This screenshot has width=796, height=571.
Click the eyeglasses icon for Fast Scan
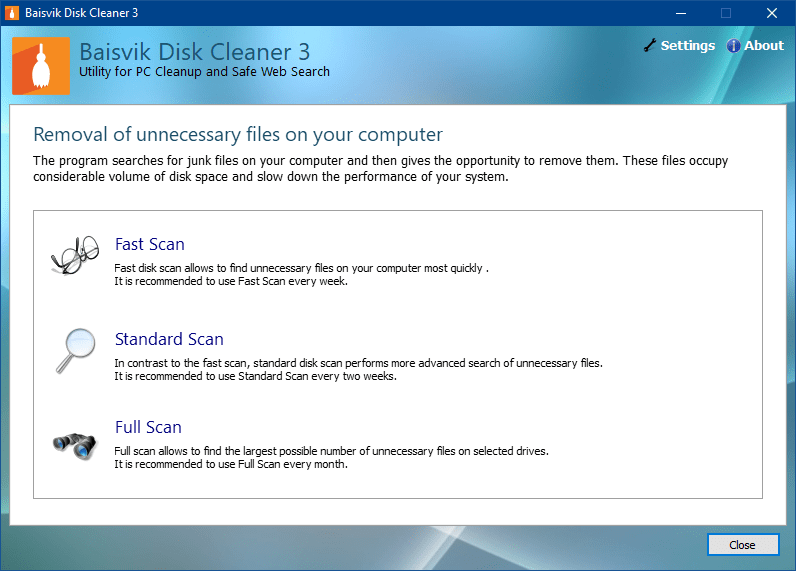pyautogui.click(x=75, y=255)
